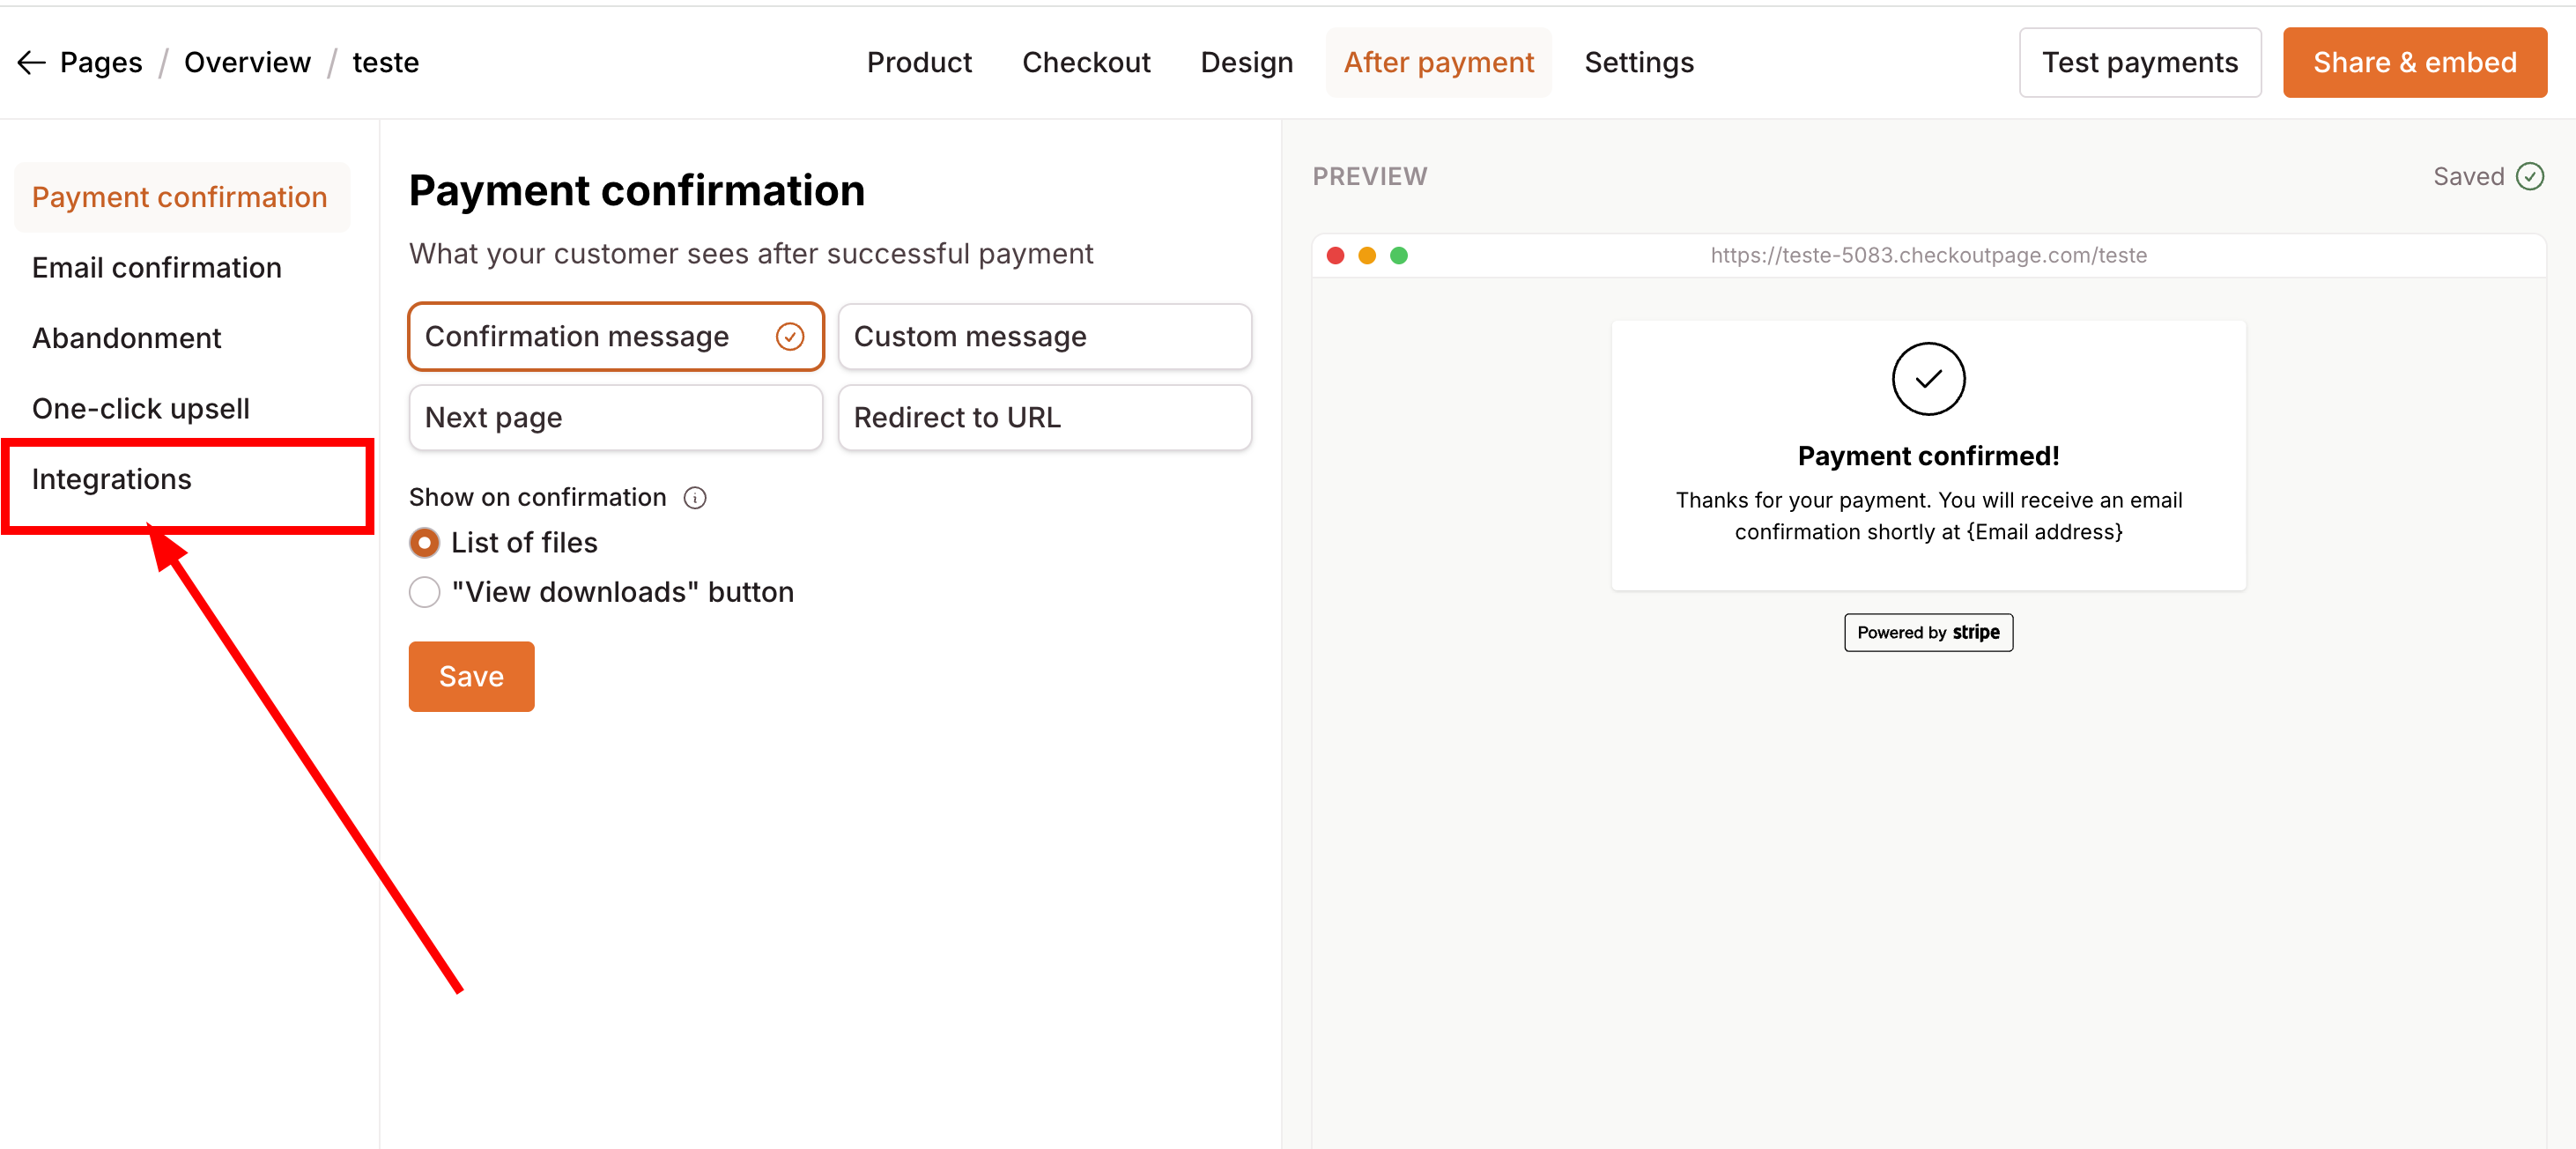Open Integrations in the sidebar

[x=112, y=479]
